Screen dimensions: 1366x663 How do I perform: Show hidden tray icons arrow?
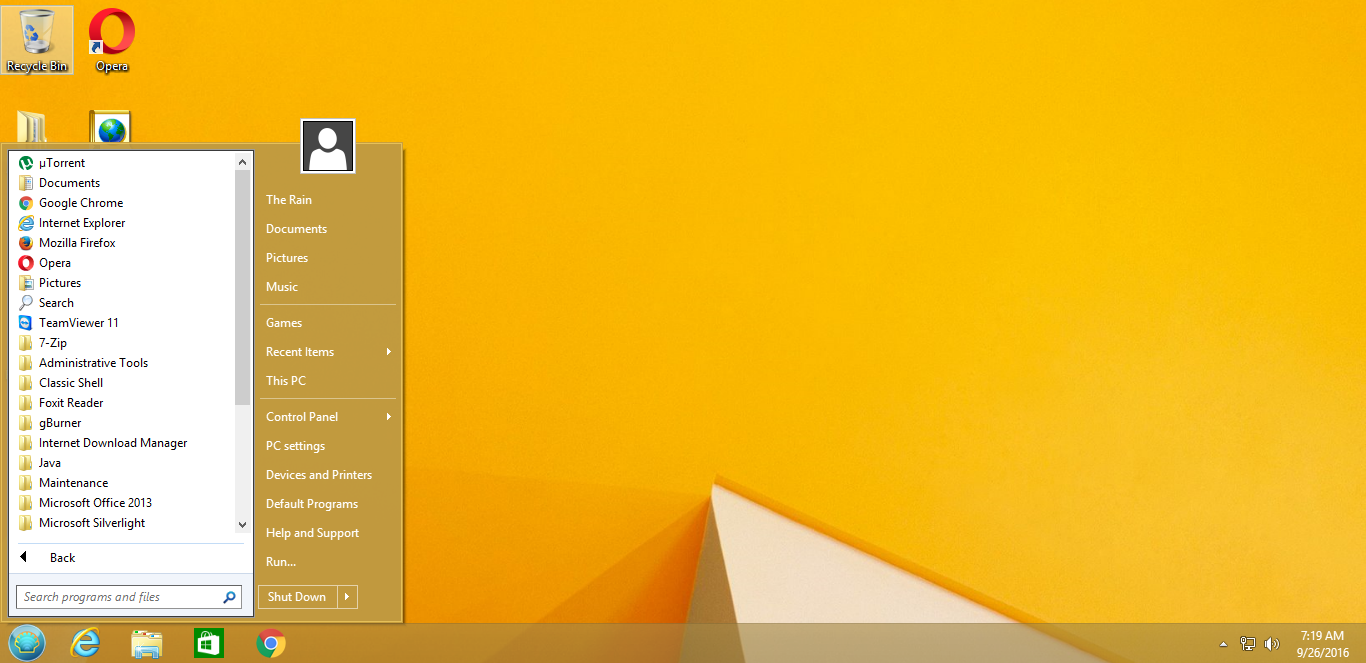[x=1222, y=644]
